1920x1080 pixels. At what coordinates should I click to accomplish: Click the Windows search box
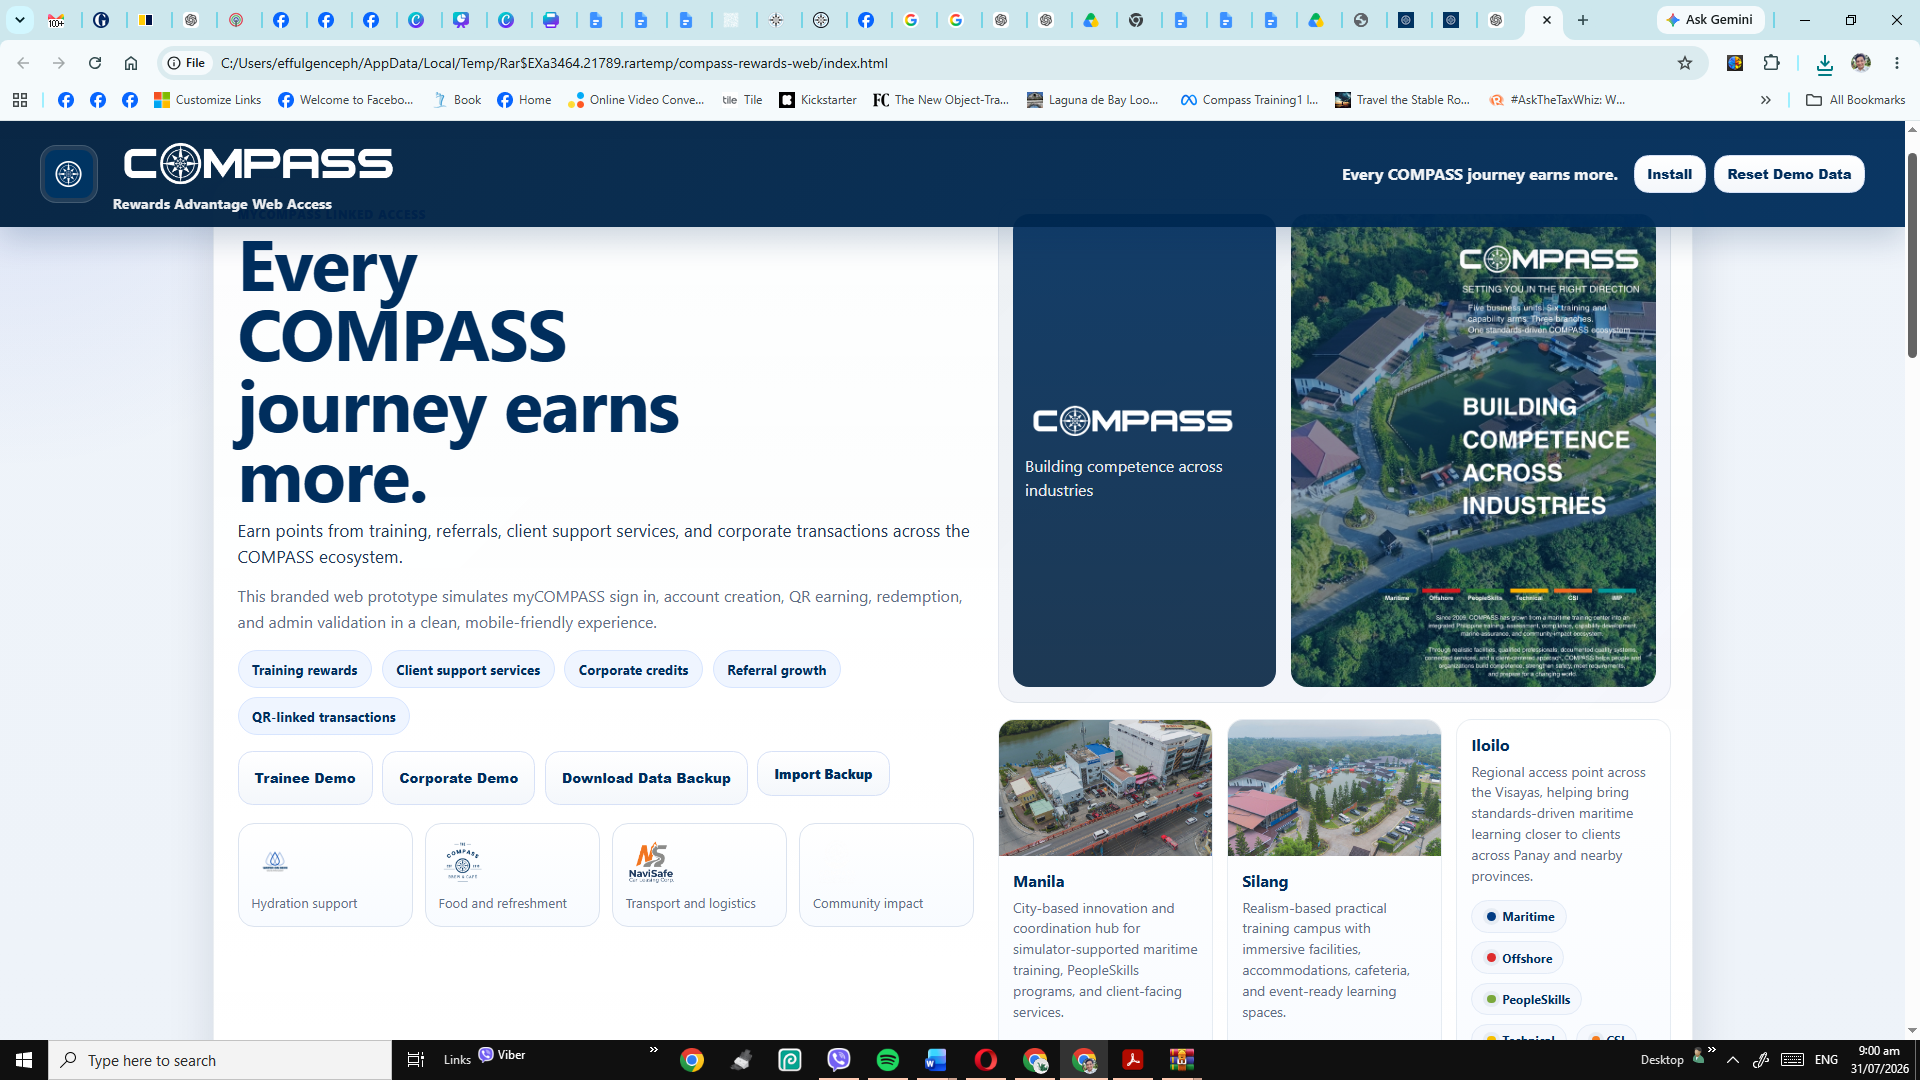point(220,1060)
